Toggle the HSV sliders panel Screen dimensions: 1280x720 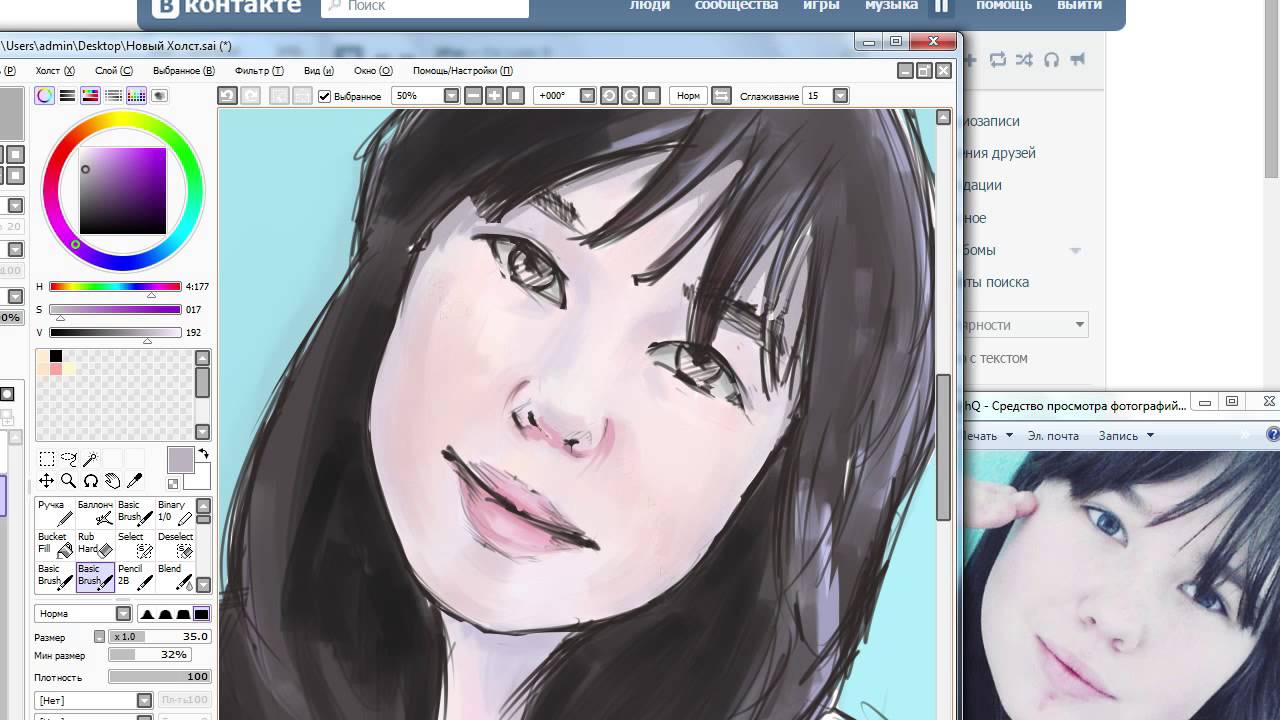click(90, 96)
